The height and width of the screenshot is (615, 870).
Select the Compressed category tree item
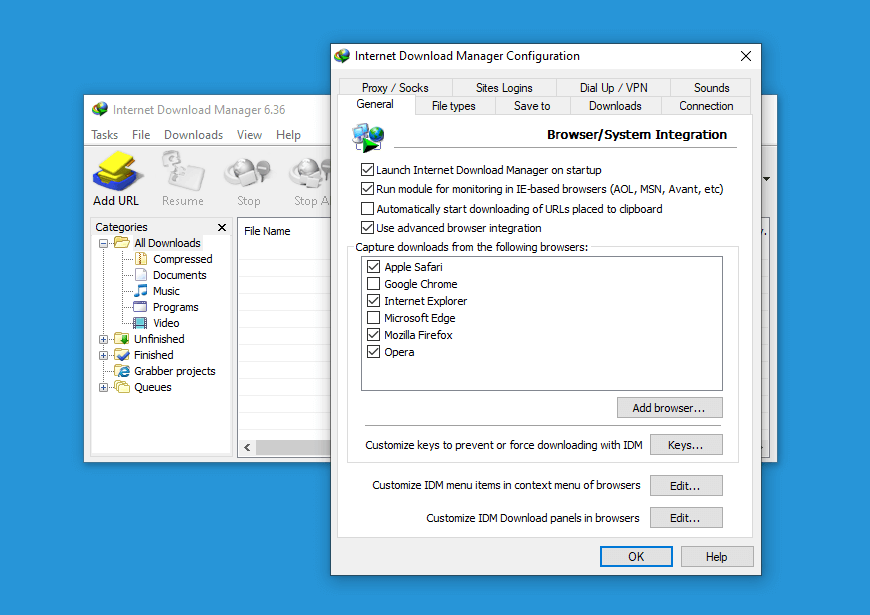pos(183,259)
